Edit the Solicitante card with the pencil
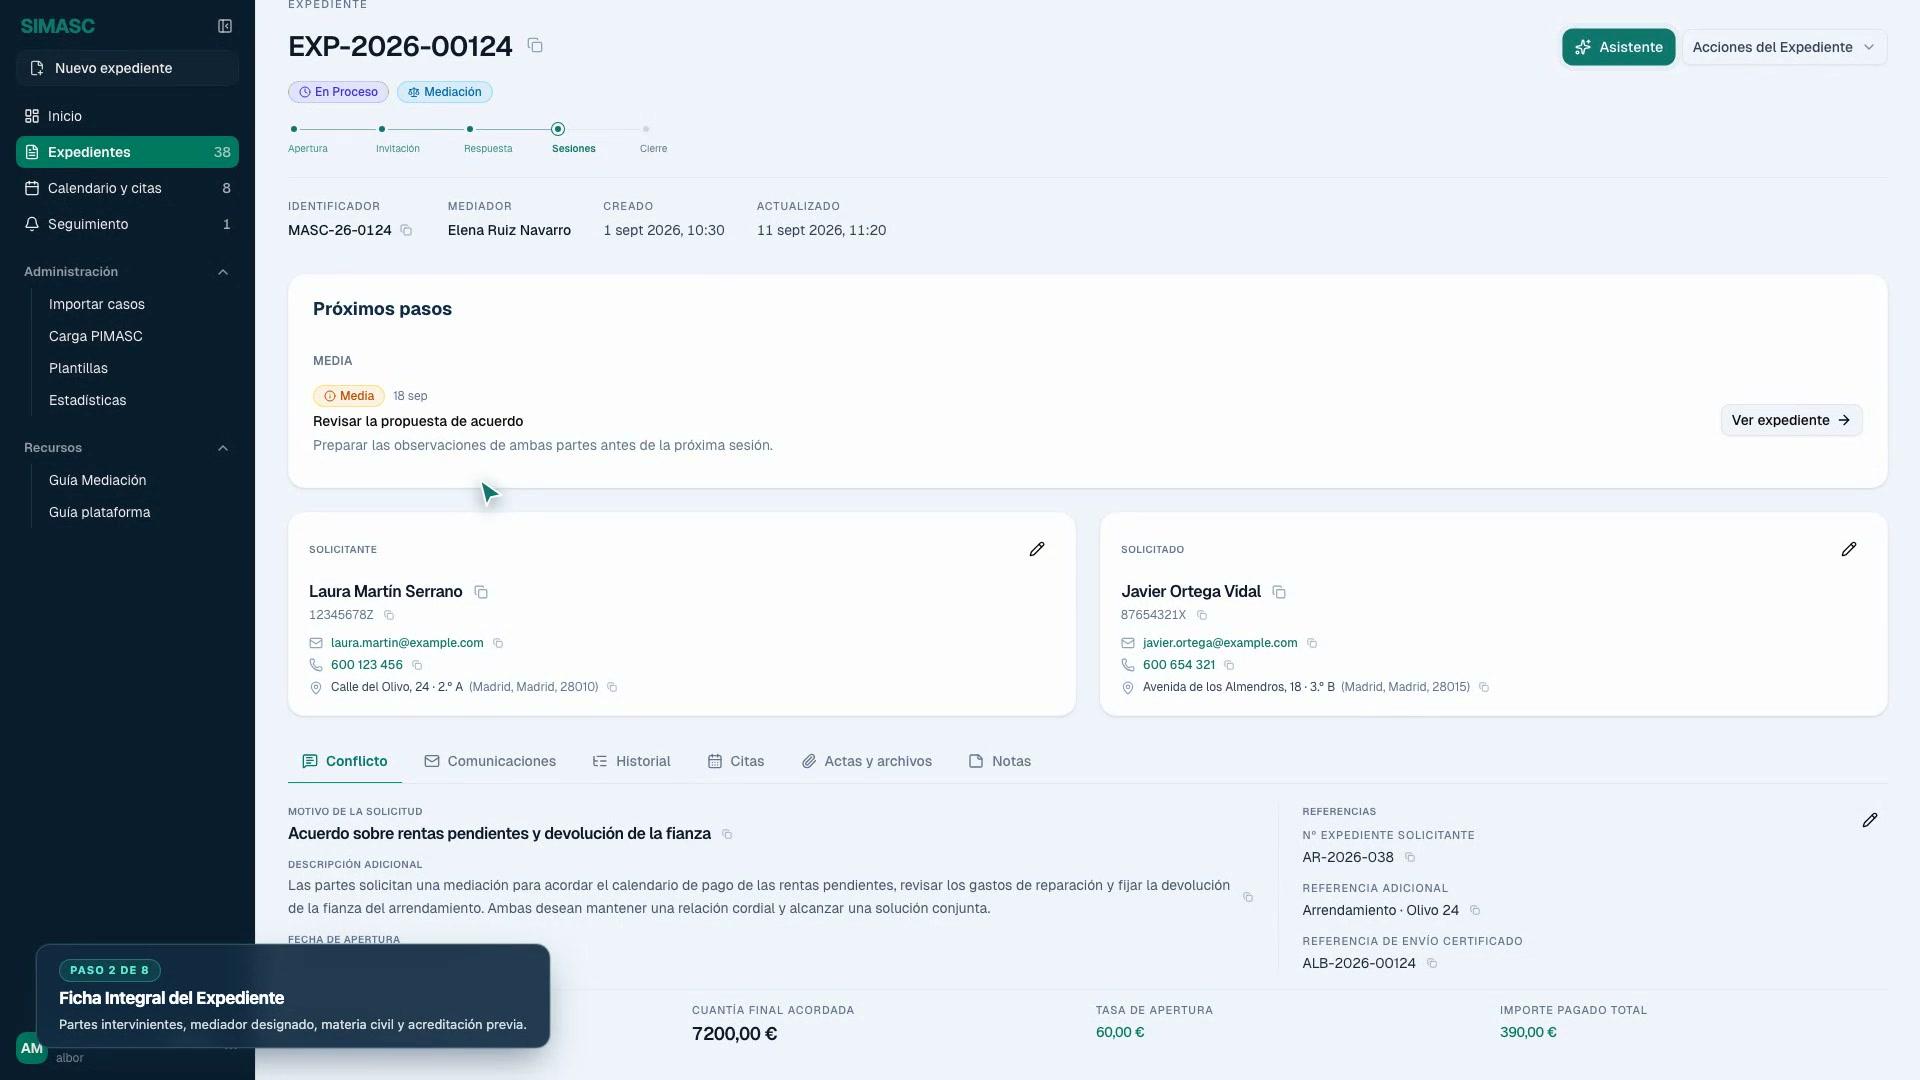Image resolution: width=1920 pixels, height=1080 pixels. click(1037, 549)
